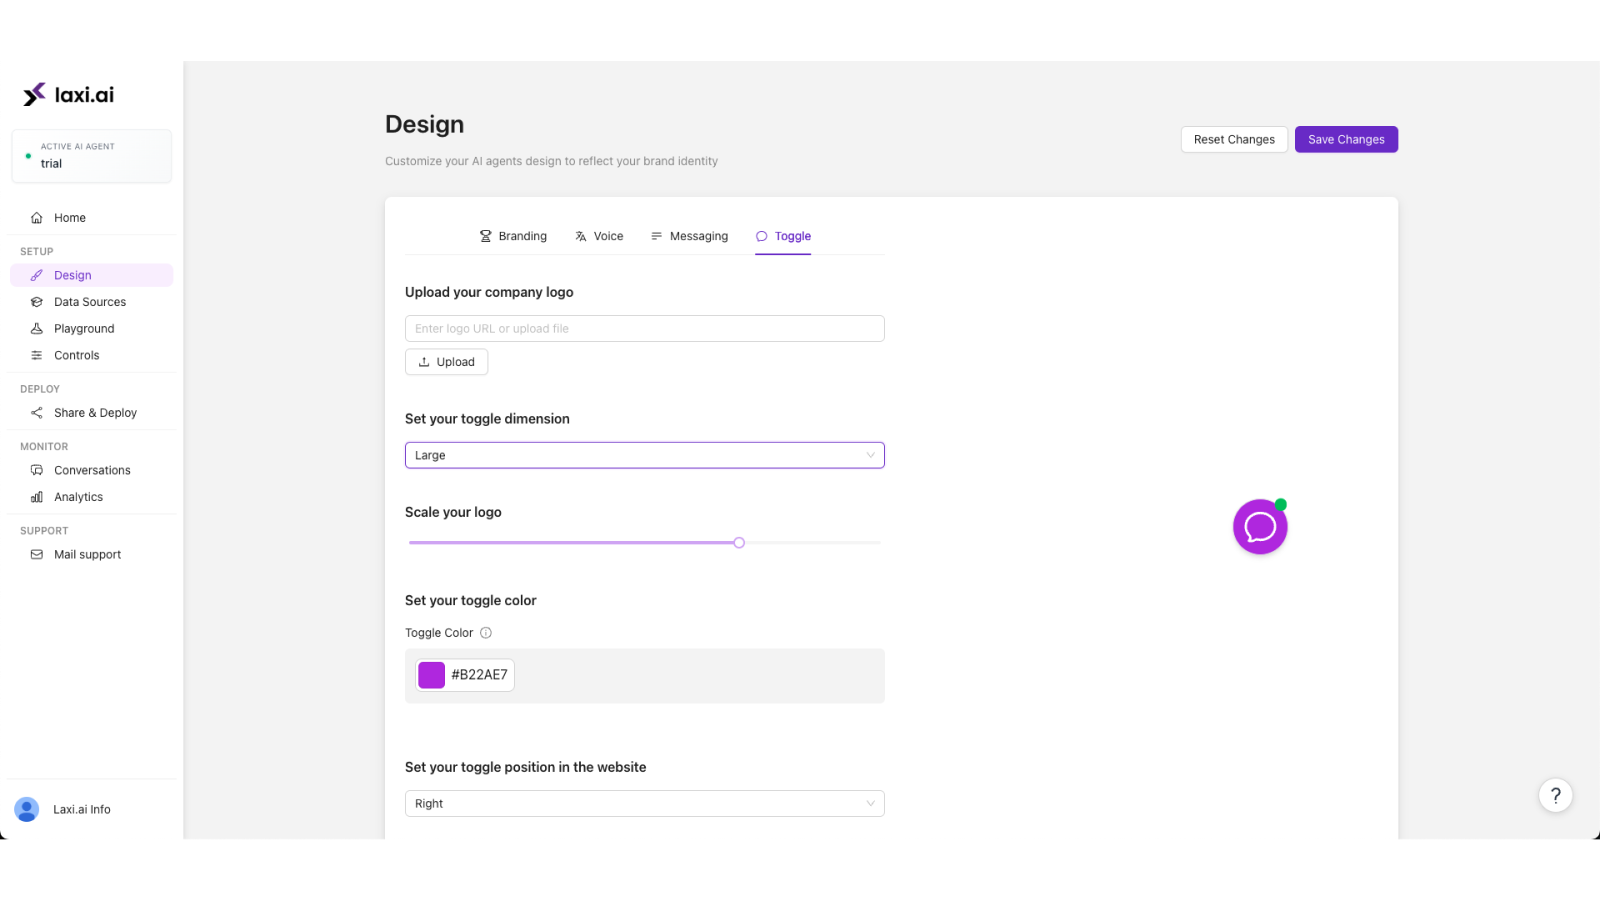
Task: Click Save Changes
Action: coord(1346,140)
